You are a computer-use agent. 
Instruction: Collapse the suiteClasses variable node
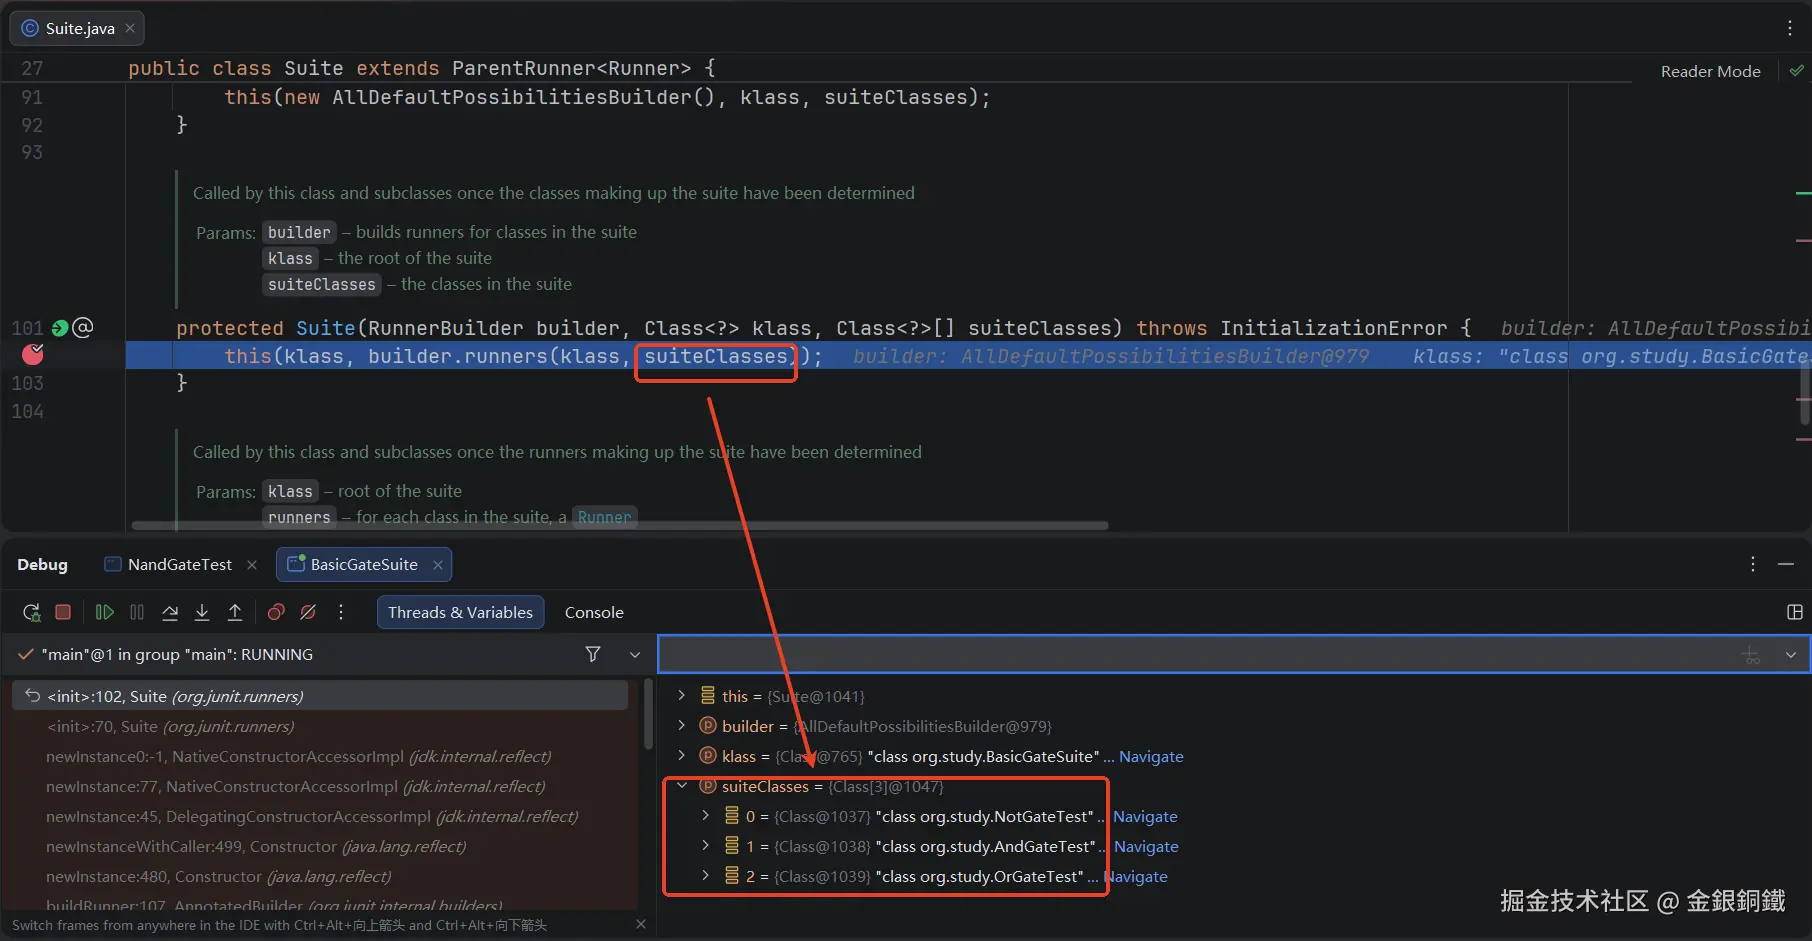682,786
